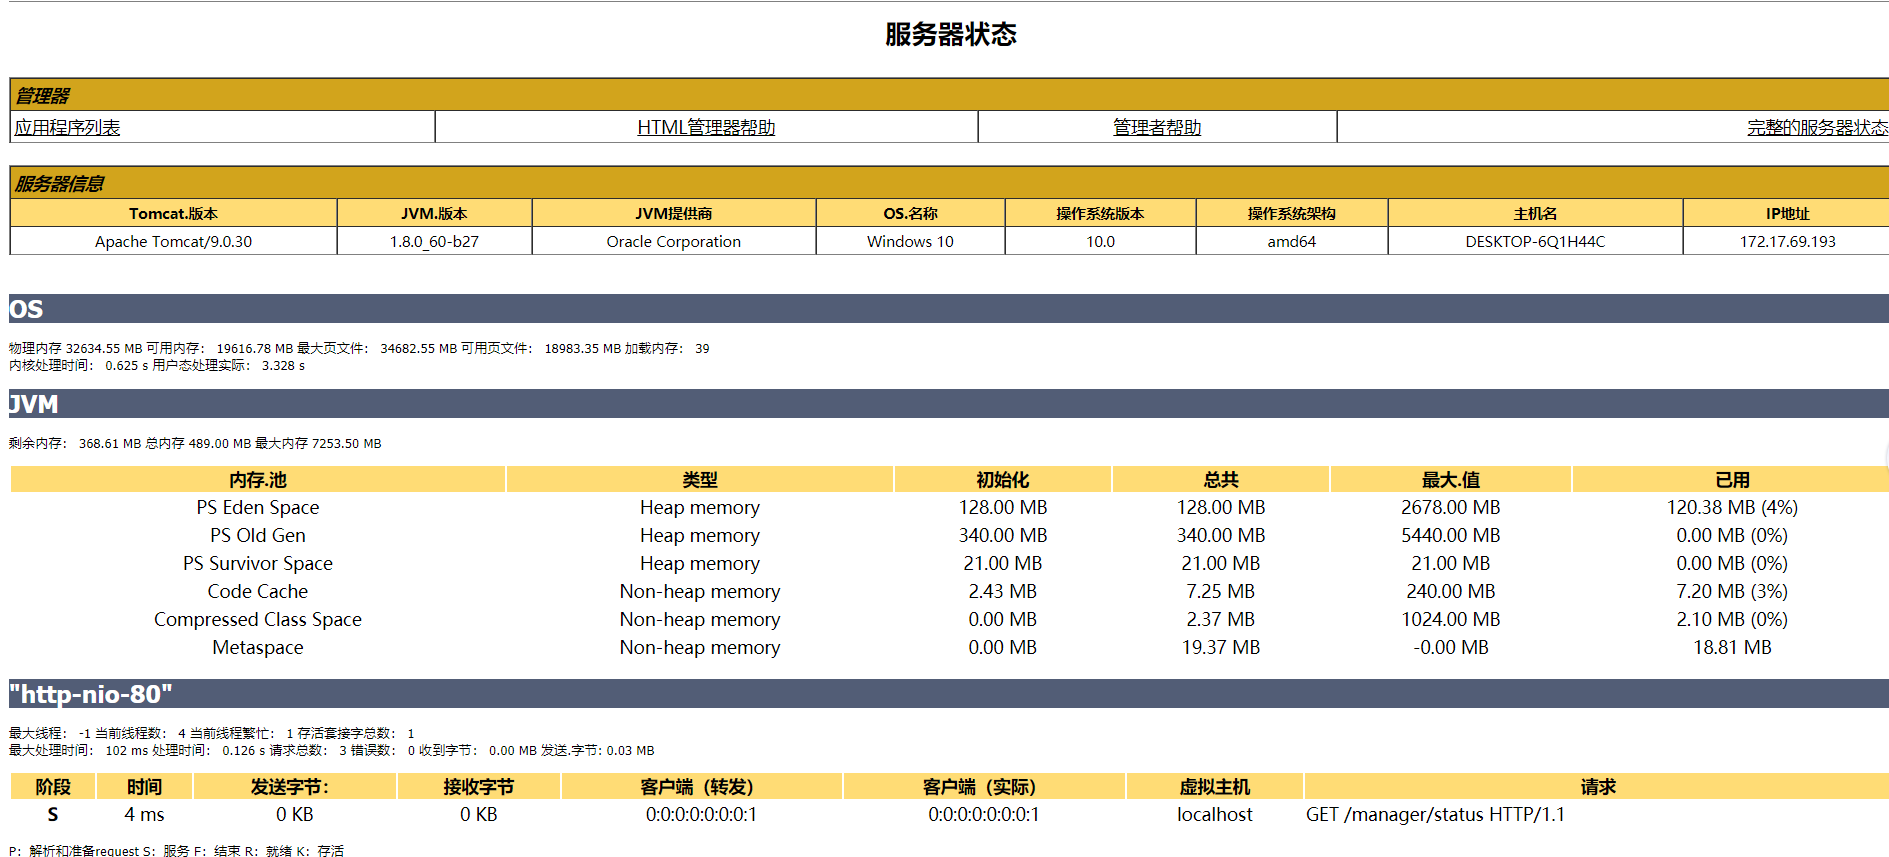The image size is (1889, 857).
Task: Click the "http-nio-80" section heading
Action: [949, 693]
